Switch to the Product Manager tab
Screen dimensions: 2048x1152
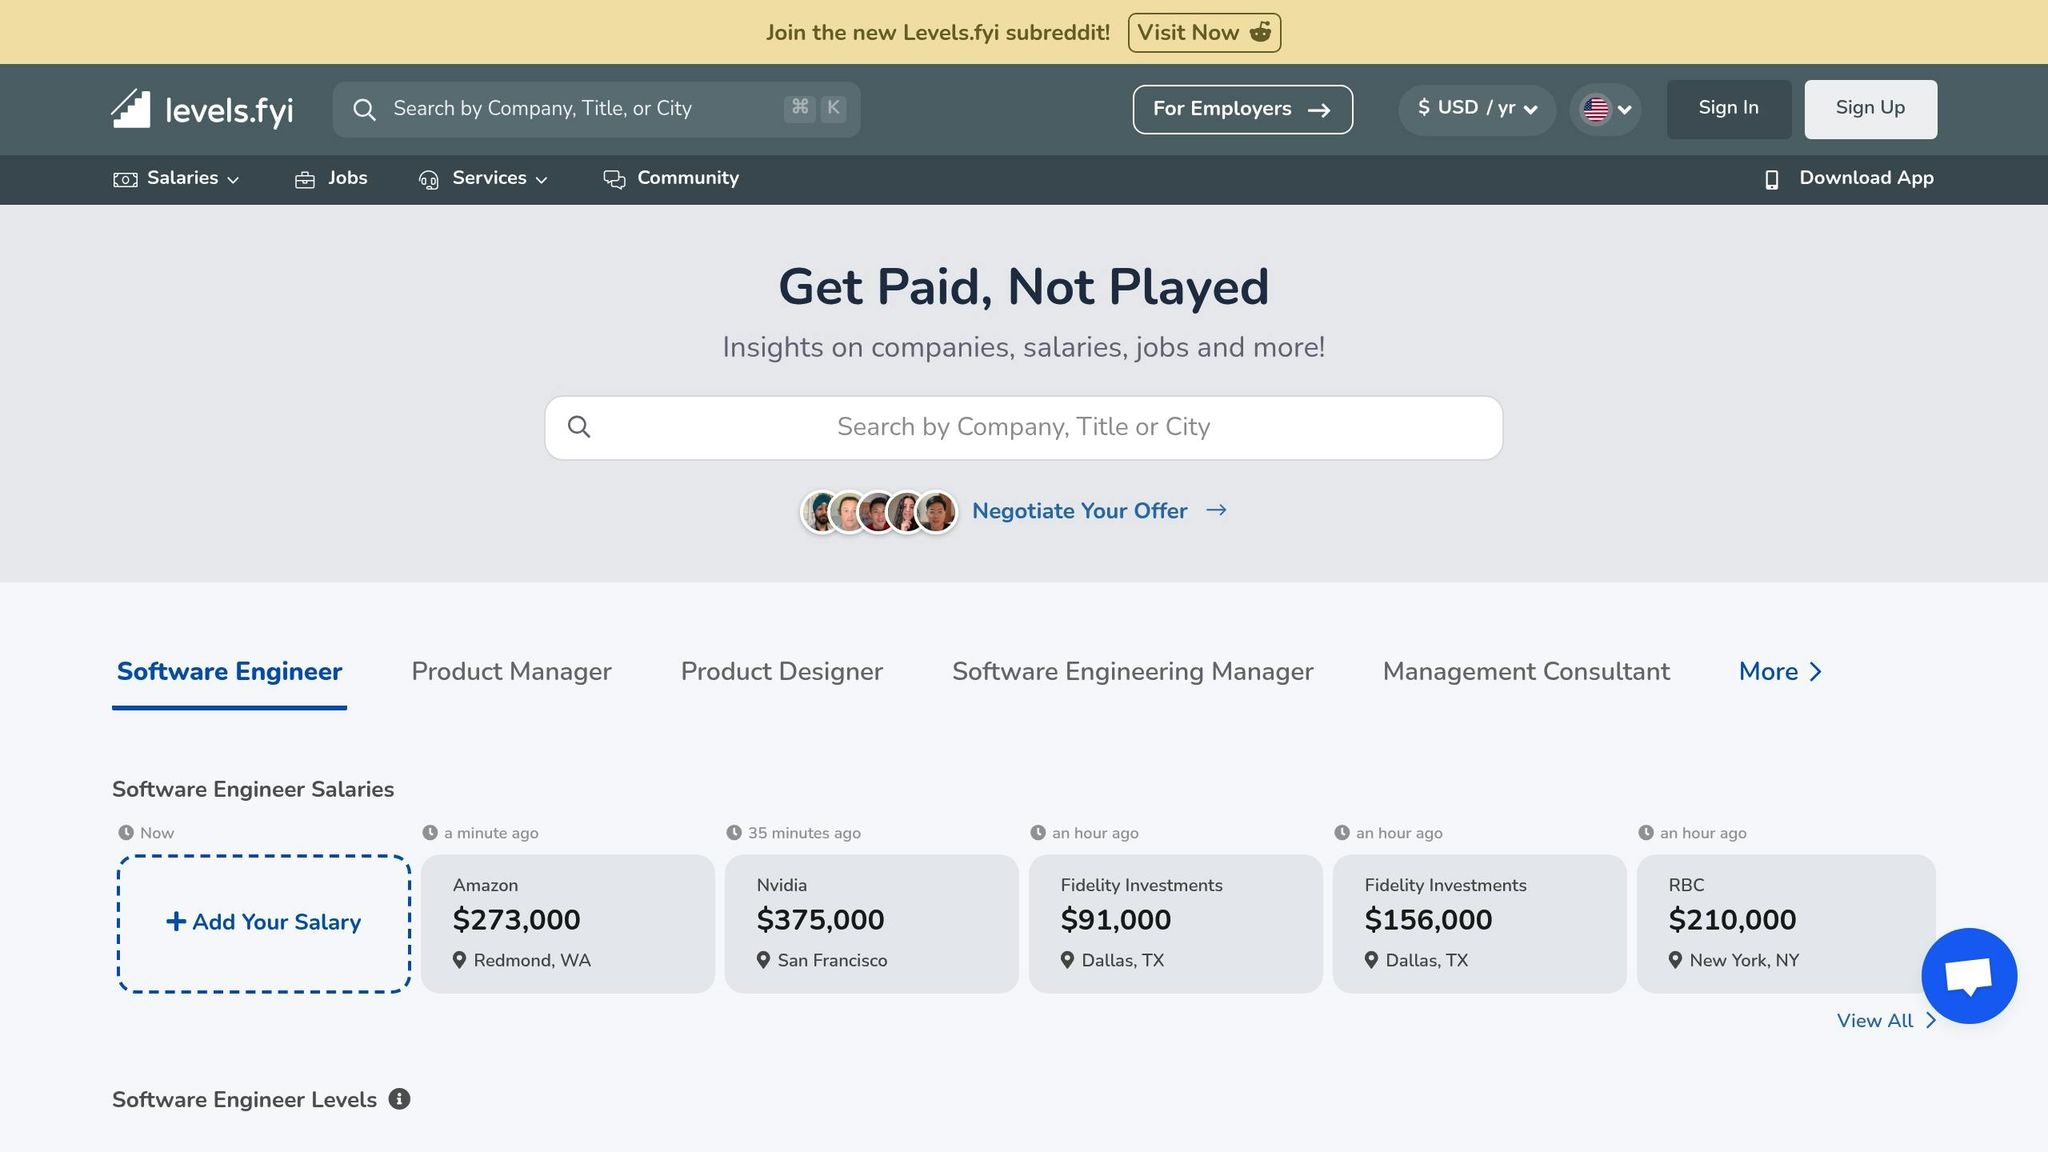tap(511, 671)
